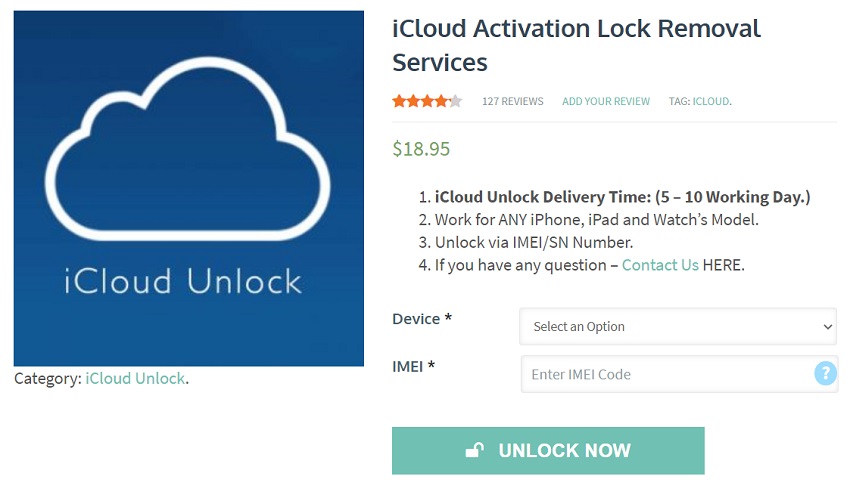Click the unlock padlock icon on button
850x501 pixels.
475,450
